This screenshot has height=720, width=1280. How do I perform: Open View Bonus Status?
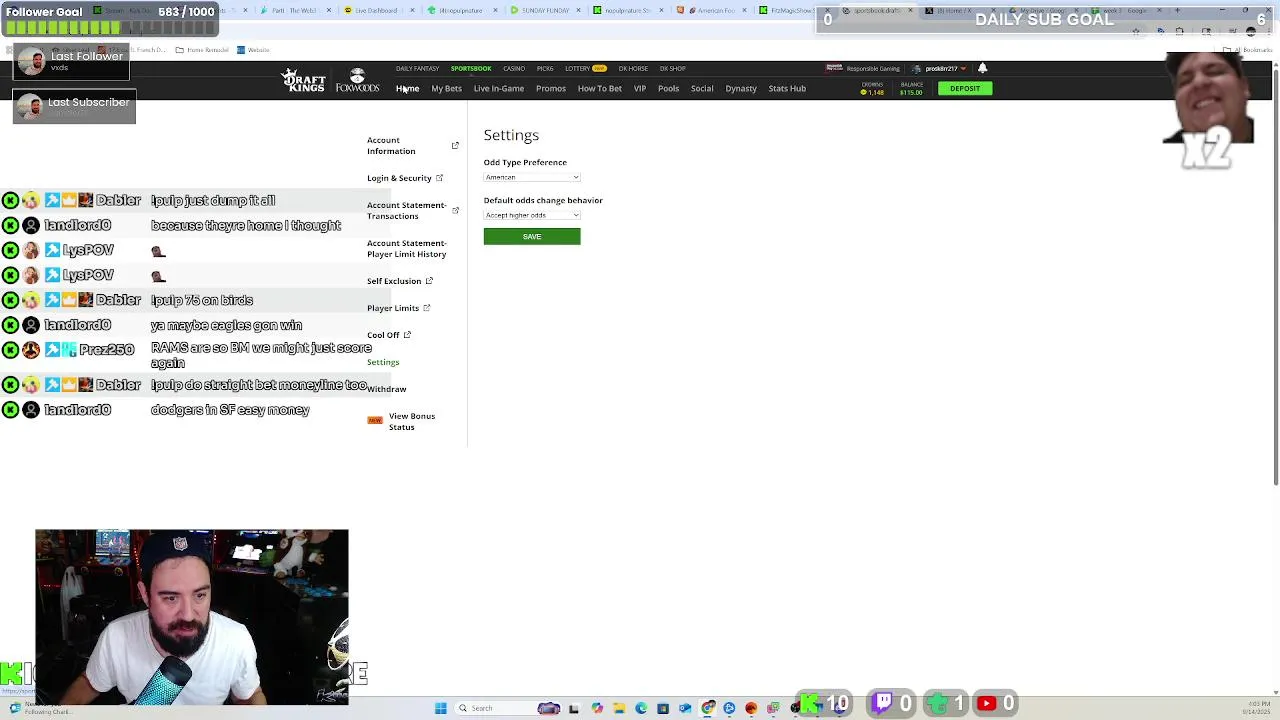pos(412,421)
